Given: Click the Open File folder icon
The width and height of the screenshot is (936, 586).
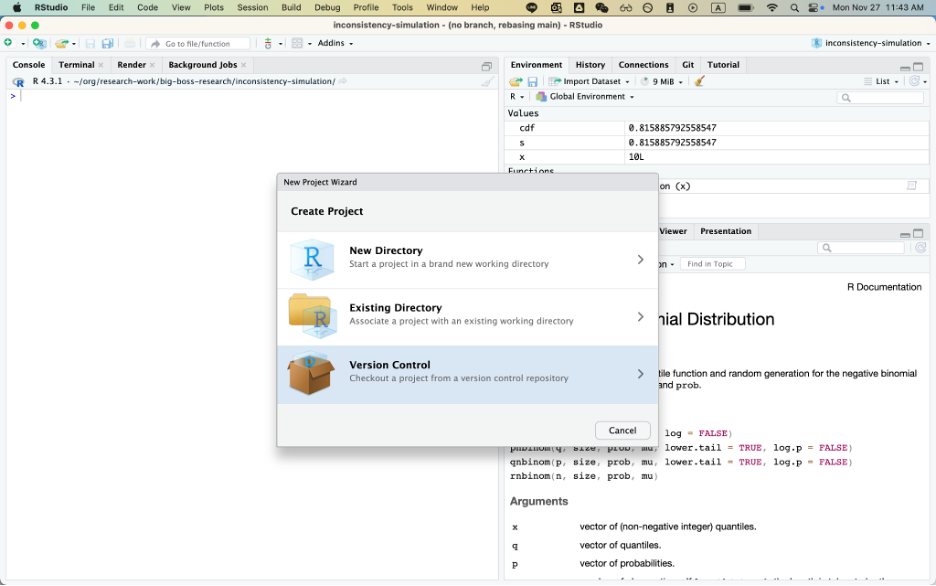Looking at the screenshot, I should point(61,43).
